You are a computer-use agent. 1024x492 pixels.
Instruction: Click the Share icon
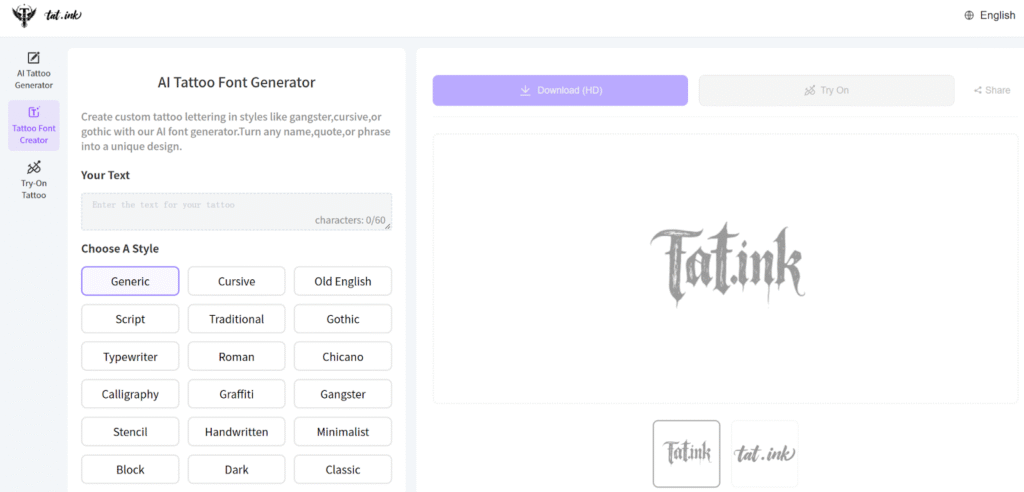click(977, 90)
